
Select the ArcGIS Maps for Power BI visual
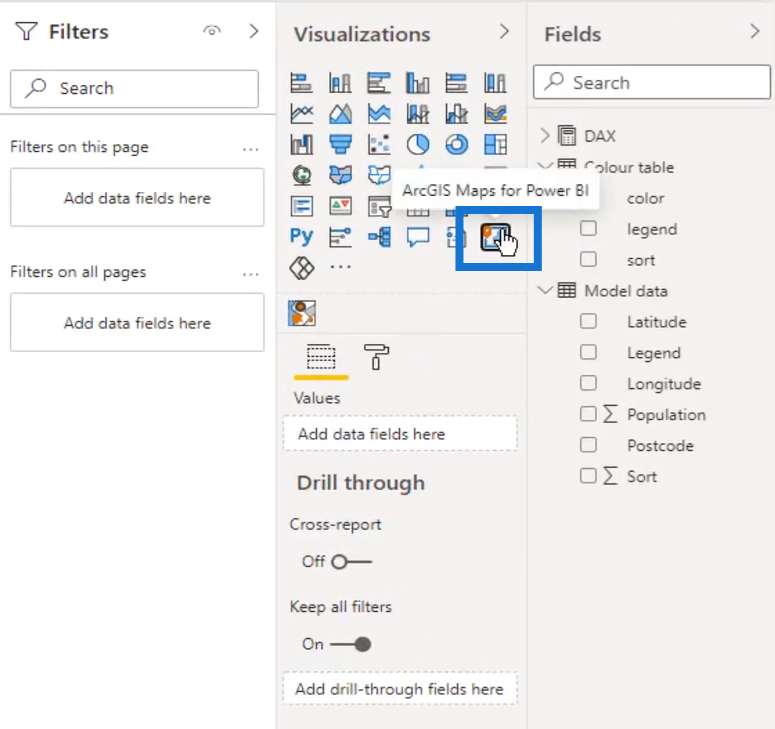pyautogui.click(x=495, y=237)
